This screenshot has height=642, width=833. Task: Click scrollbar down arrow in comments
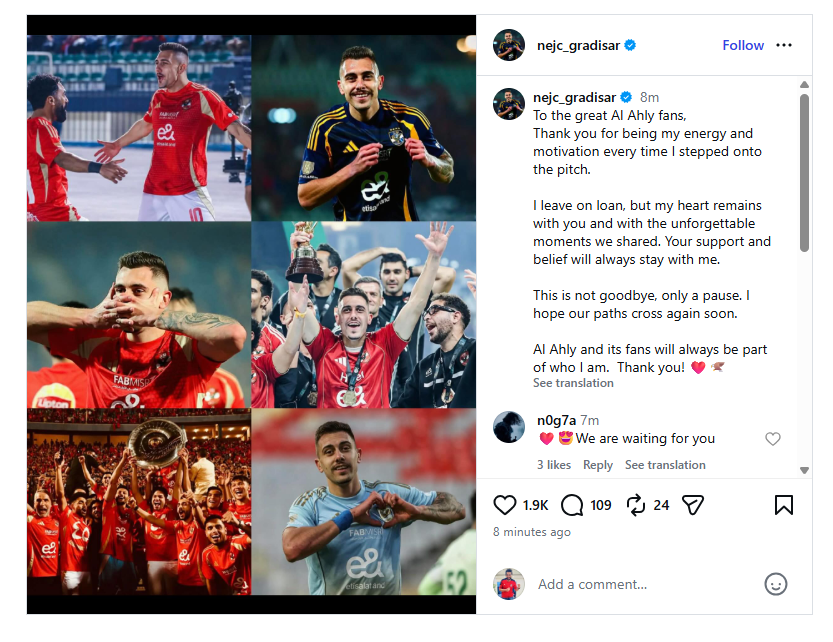coord(804,470)
